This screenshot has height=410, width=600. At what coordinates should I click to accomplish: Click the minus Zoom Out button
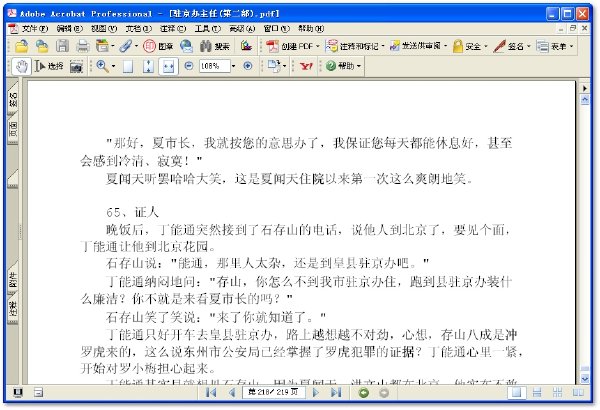(189, 66)
